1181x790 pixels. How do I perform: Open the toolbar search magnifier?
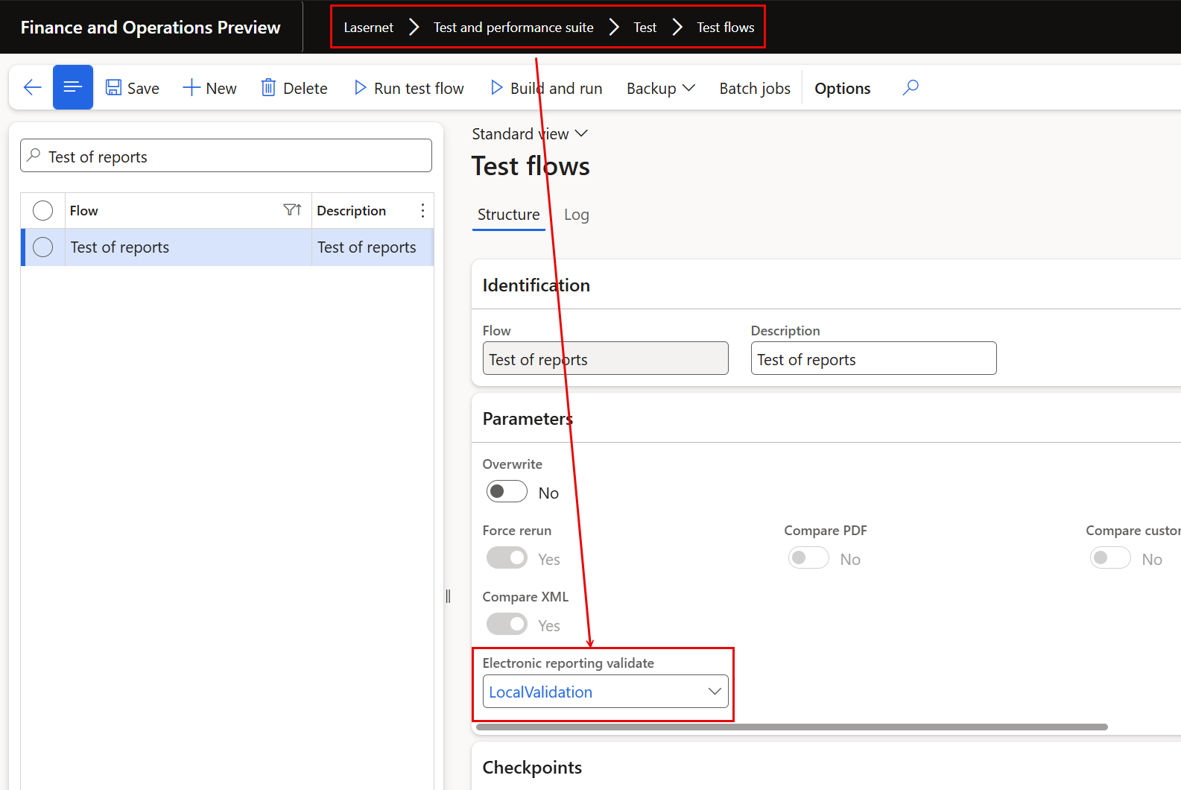pos(911,87)
